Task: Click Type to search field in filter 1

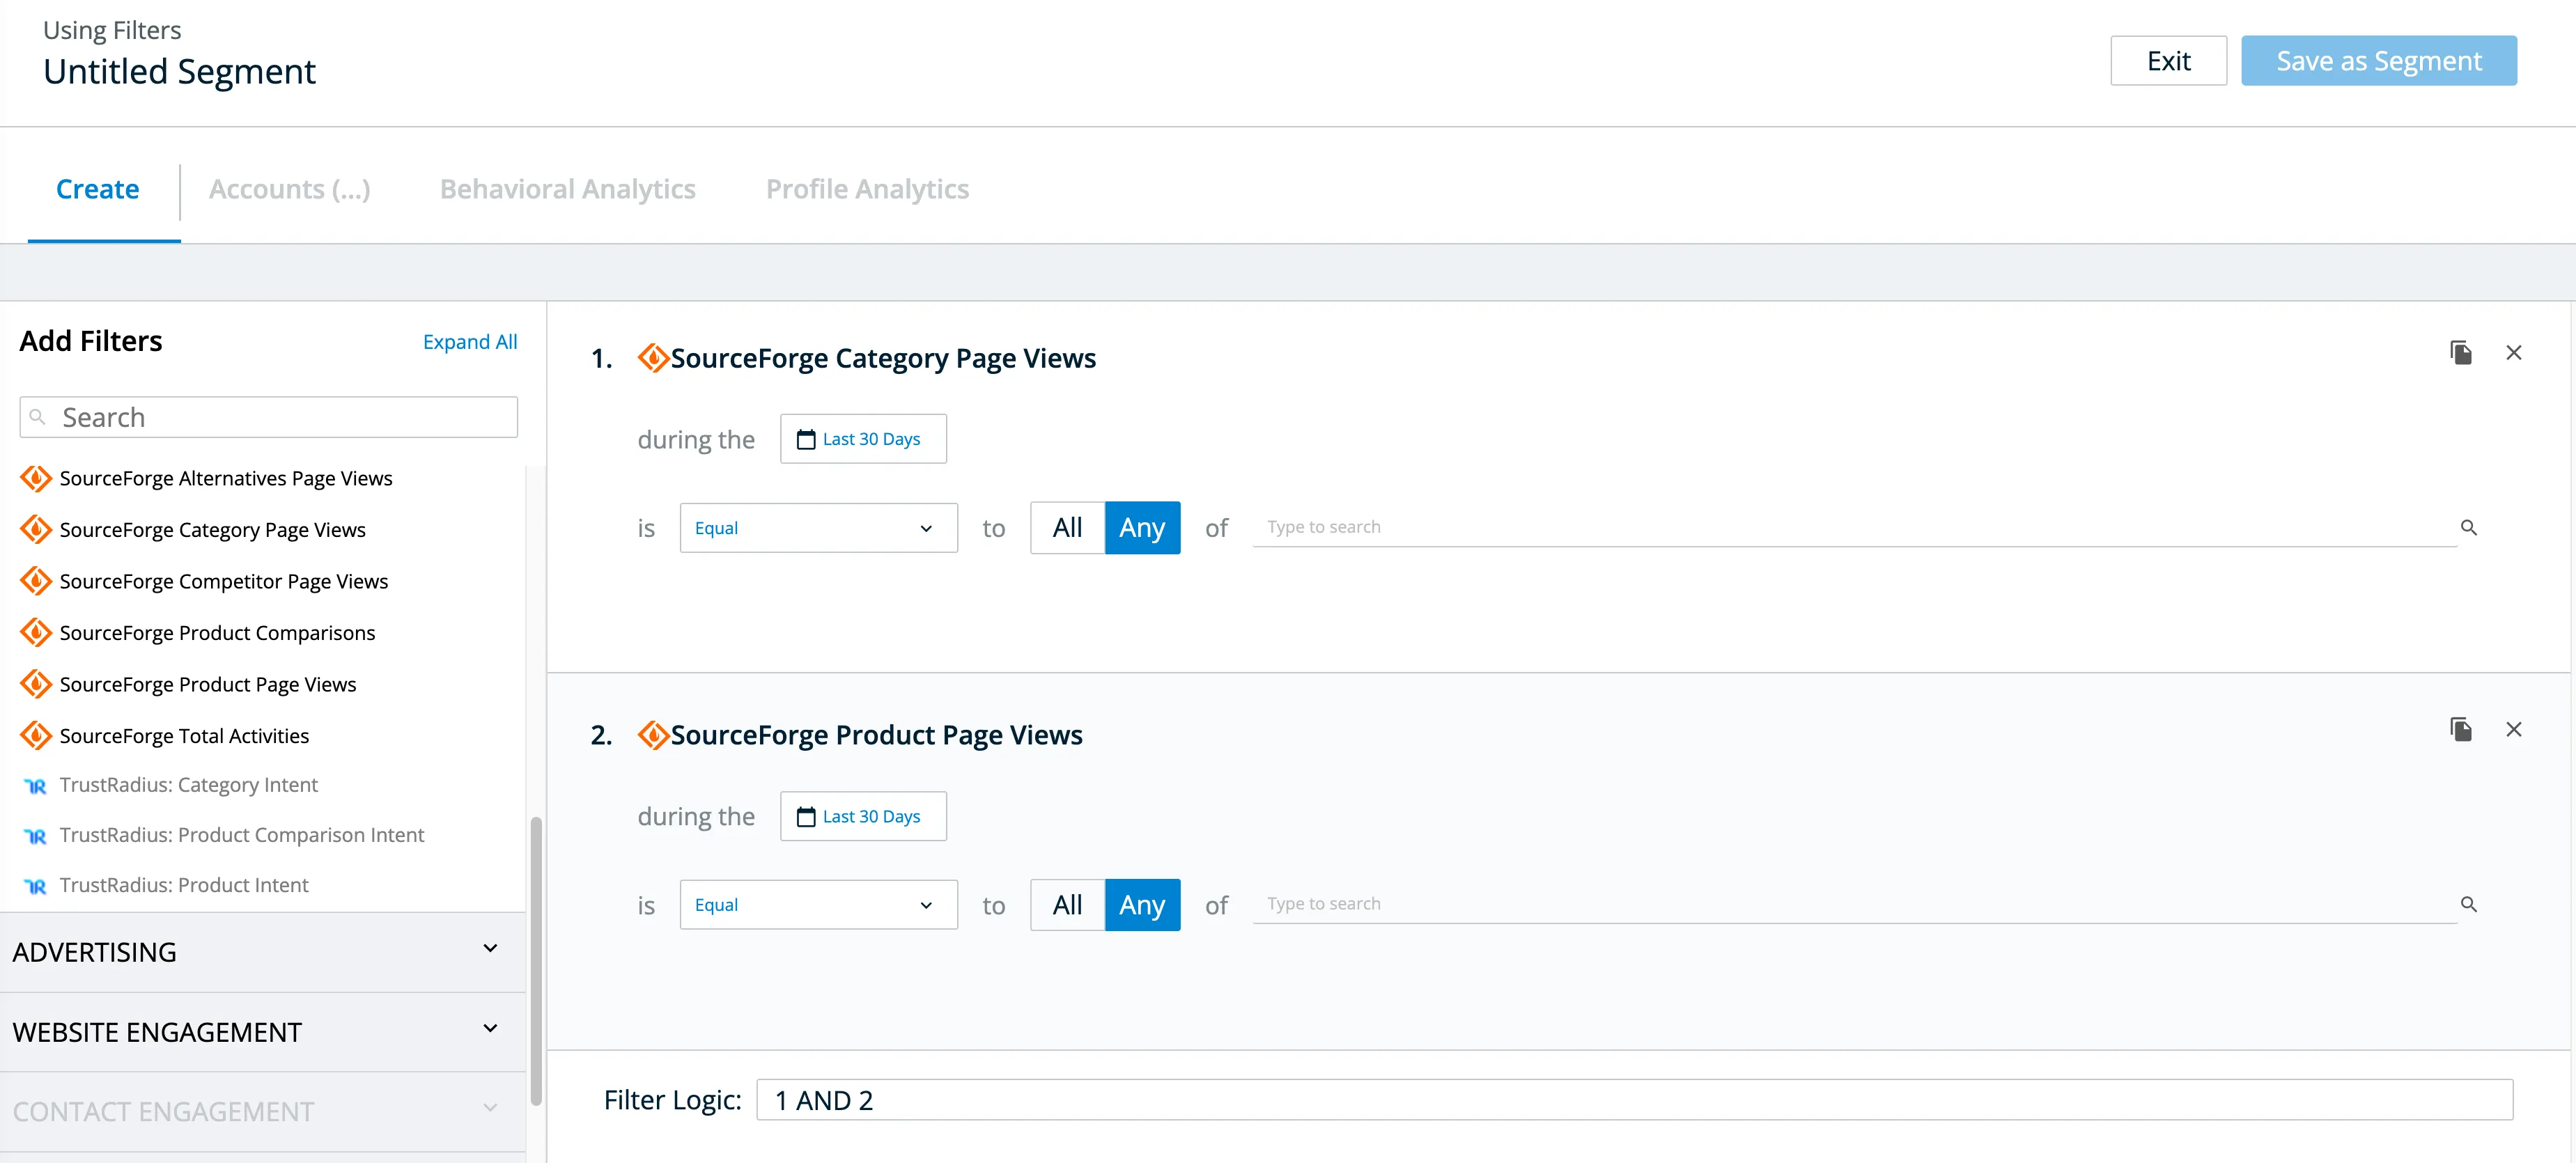Action: click(1854, 527)
